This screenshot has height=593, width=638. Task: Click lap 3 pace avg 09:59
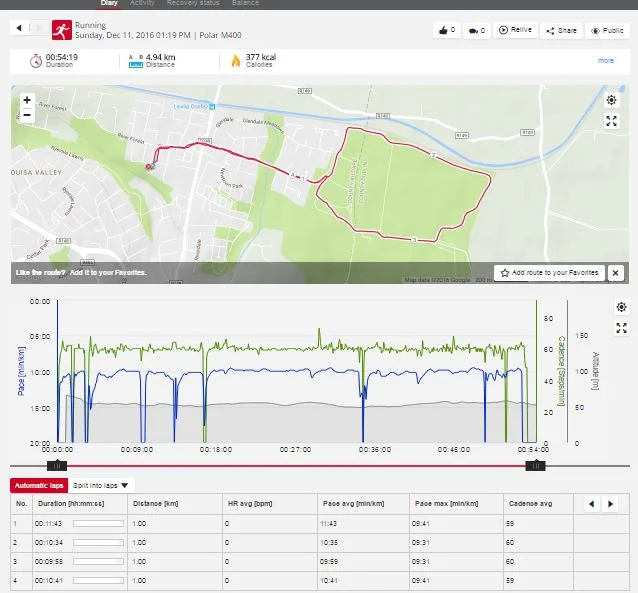click(x=328, y=562)
